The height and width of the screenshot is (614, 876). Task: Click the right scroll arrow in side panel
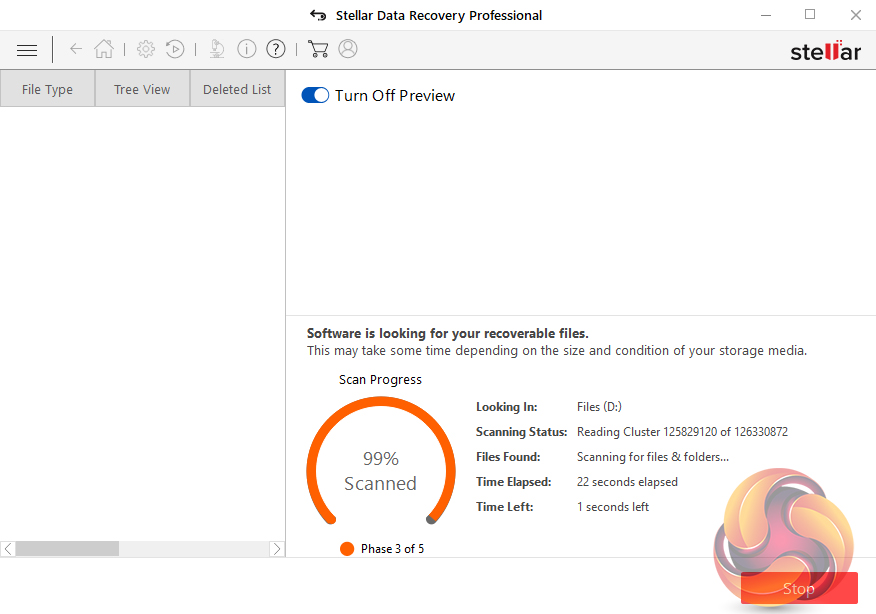tap(277, 549)
